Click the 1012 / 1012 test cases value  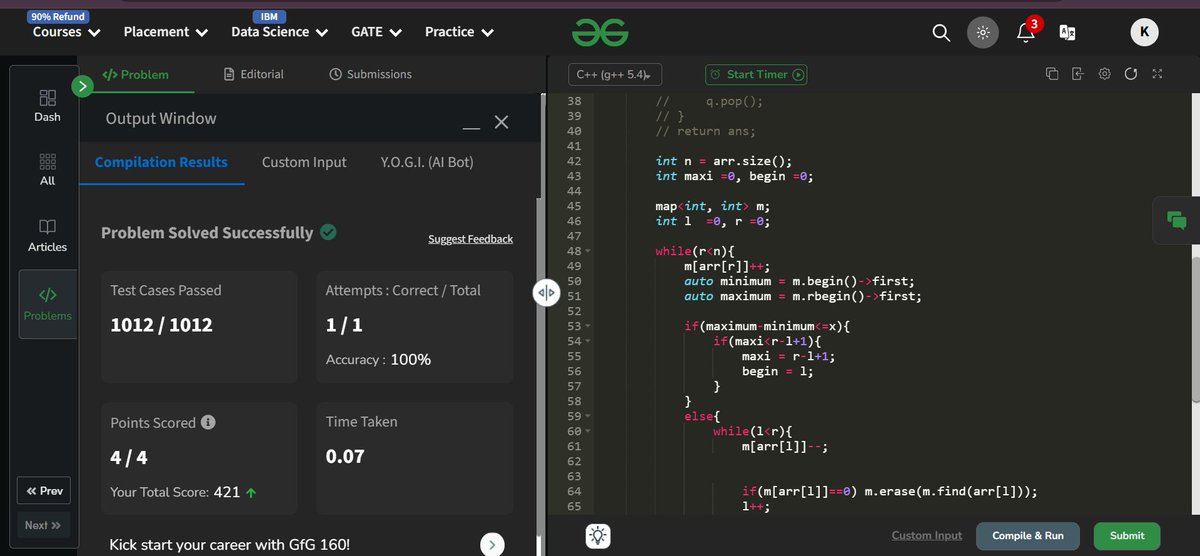(161, 325)
